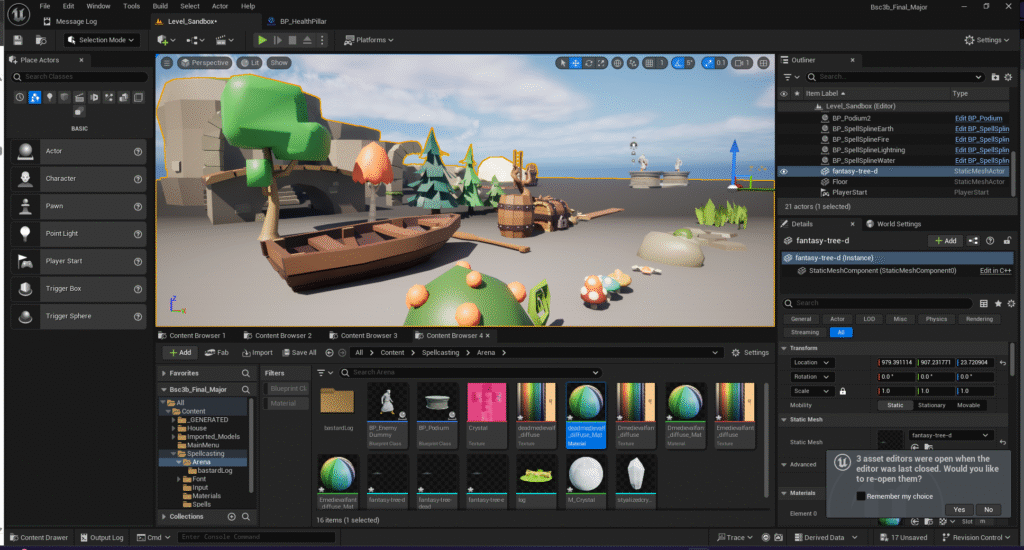Open the Lights category in Place Actors
The image size is (1024, 550).
pos(50,97)
